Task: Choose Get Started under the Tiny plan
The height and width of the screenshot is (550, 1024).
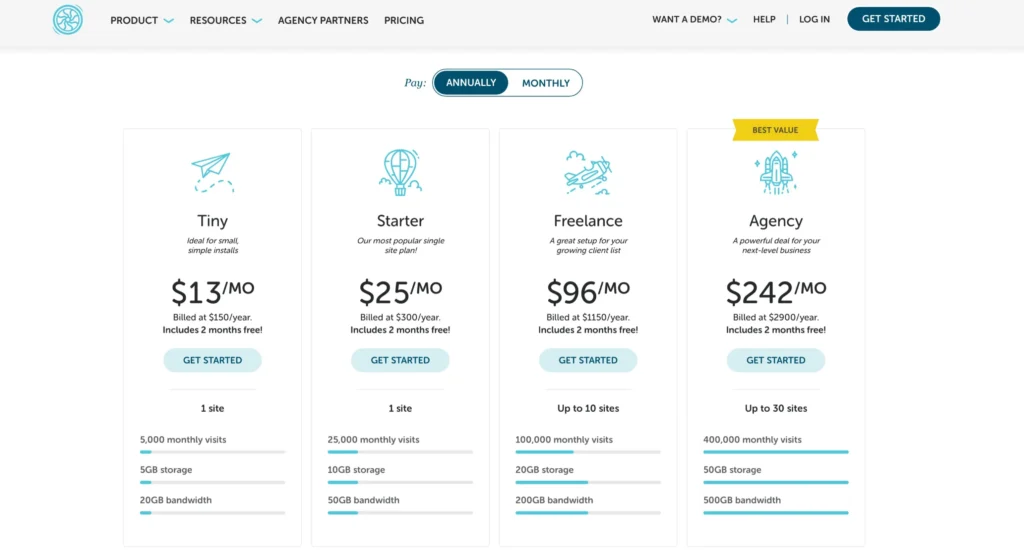Action: coord(212,360)
